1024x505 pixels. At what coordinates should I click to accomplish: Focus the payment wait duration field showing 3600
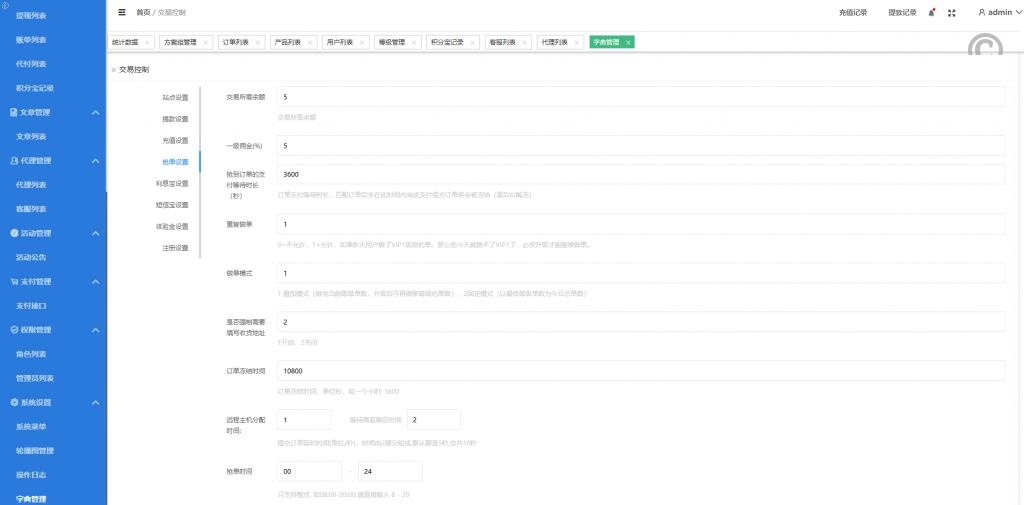point(641,174)
